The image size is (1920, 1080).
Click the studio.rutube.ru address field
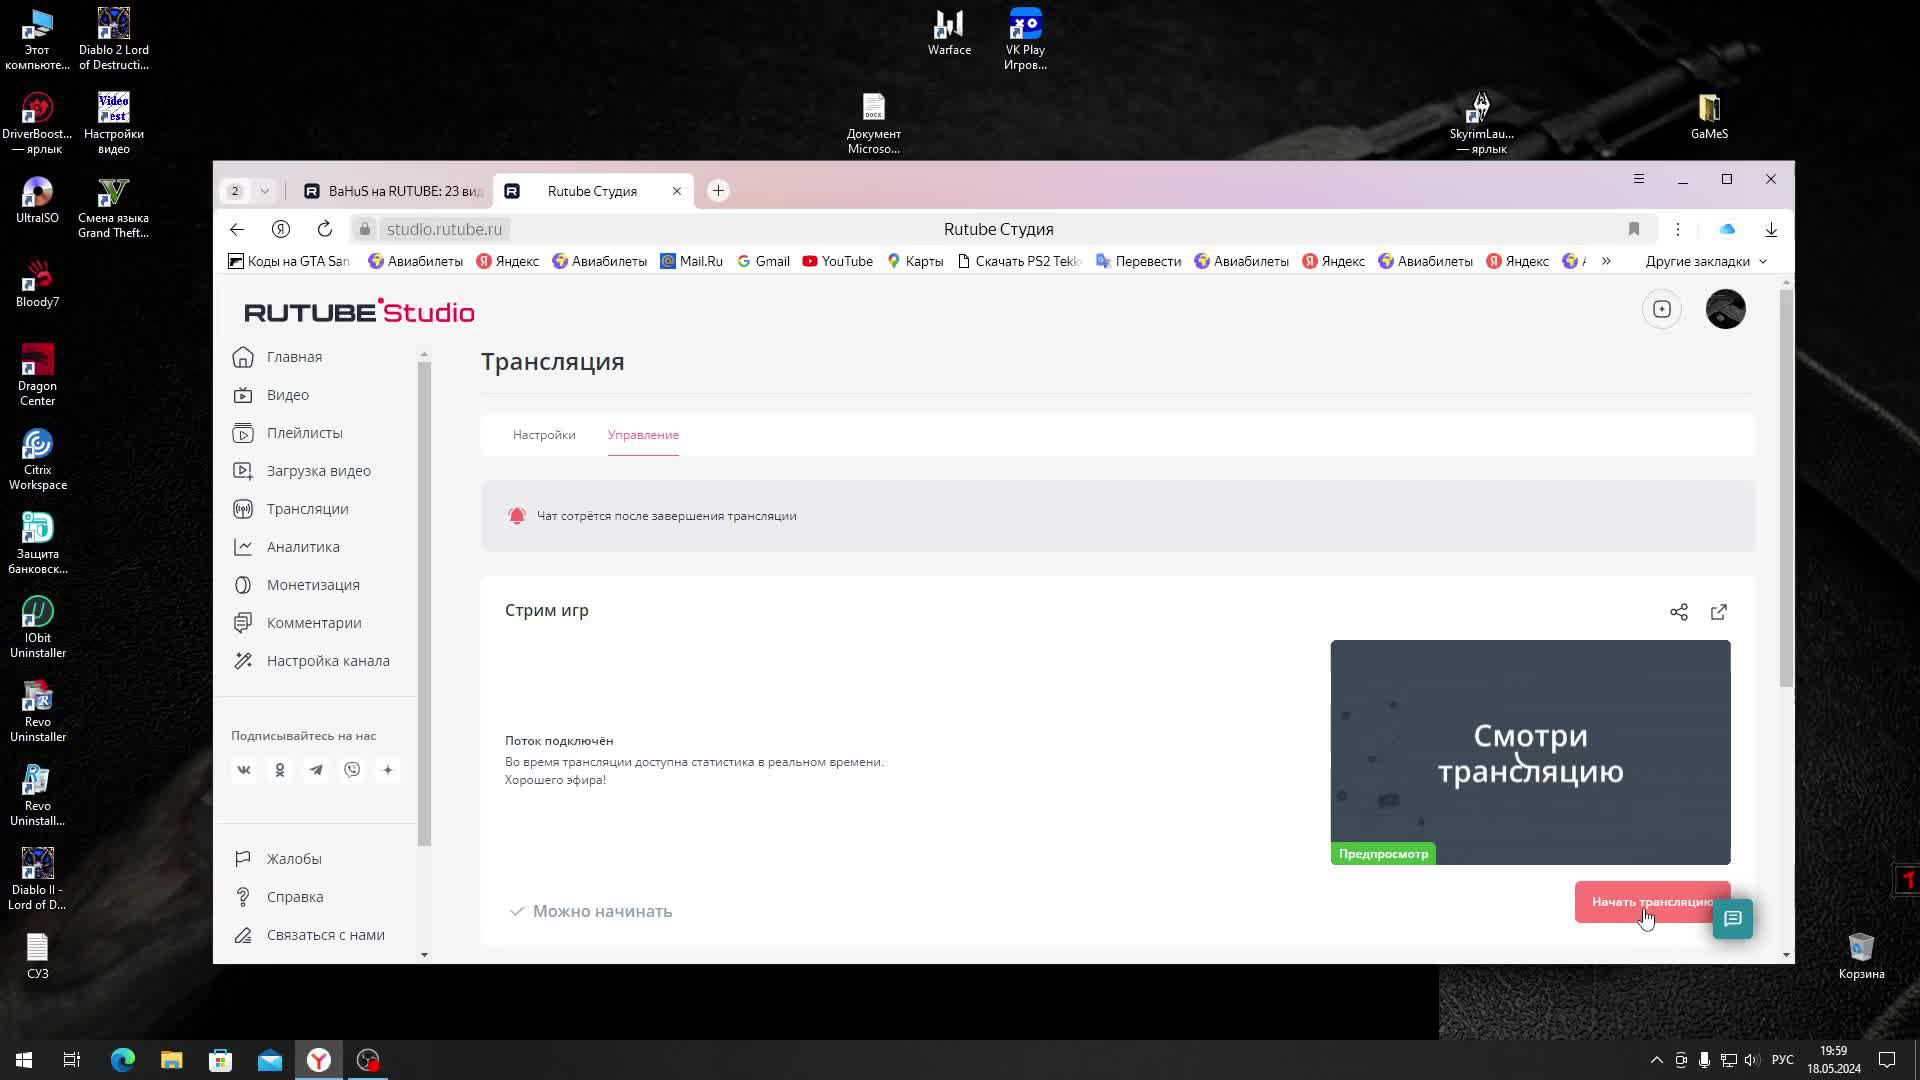pos(445,229)
